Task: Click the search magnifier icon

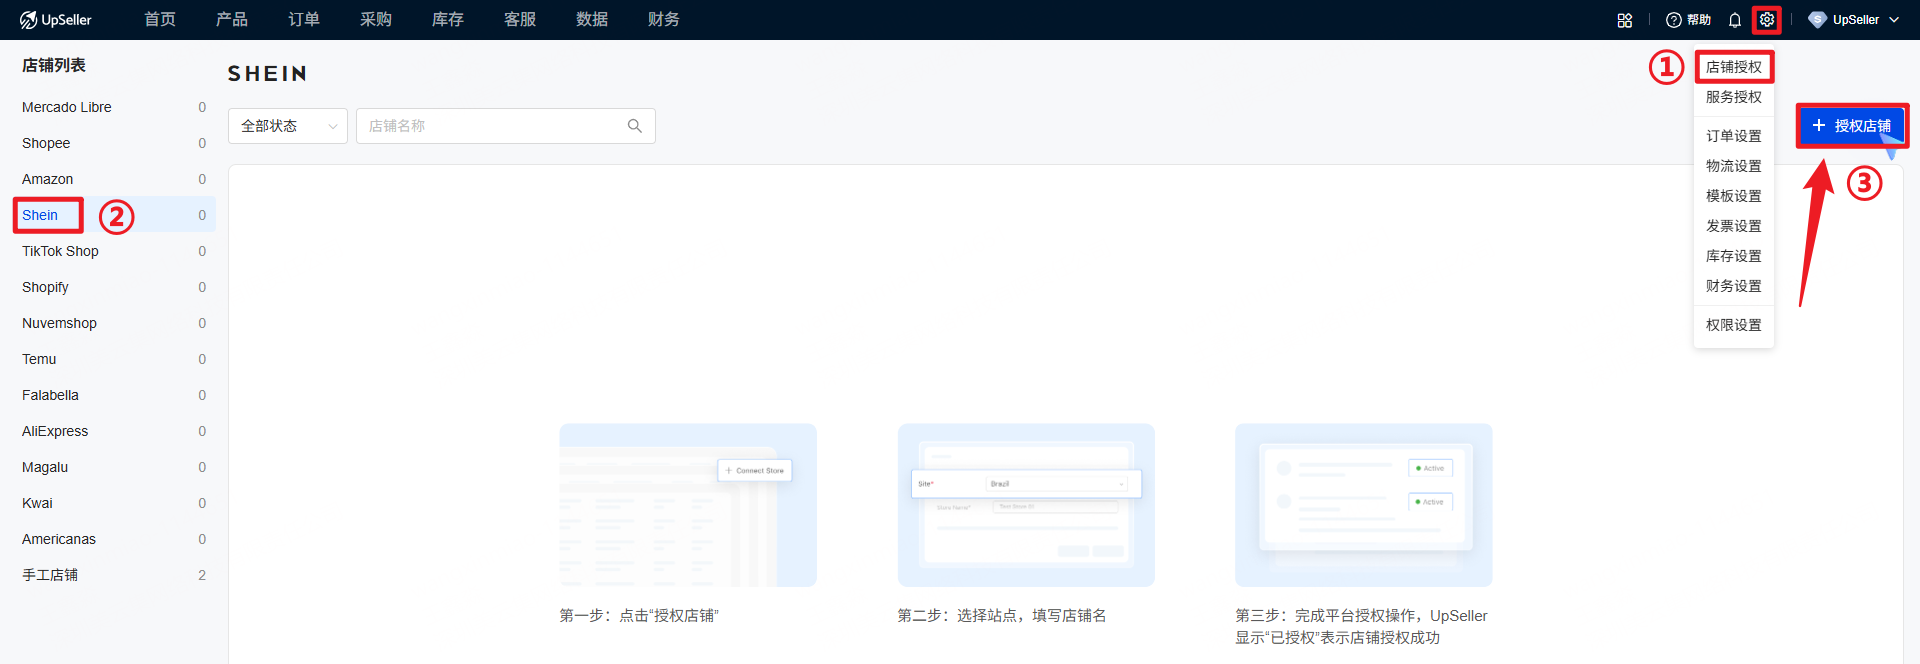Action: pyautogui.click(x=634, y=126)
